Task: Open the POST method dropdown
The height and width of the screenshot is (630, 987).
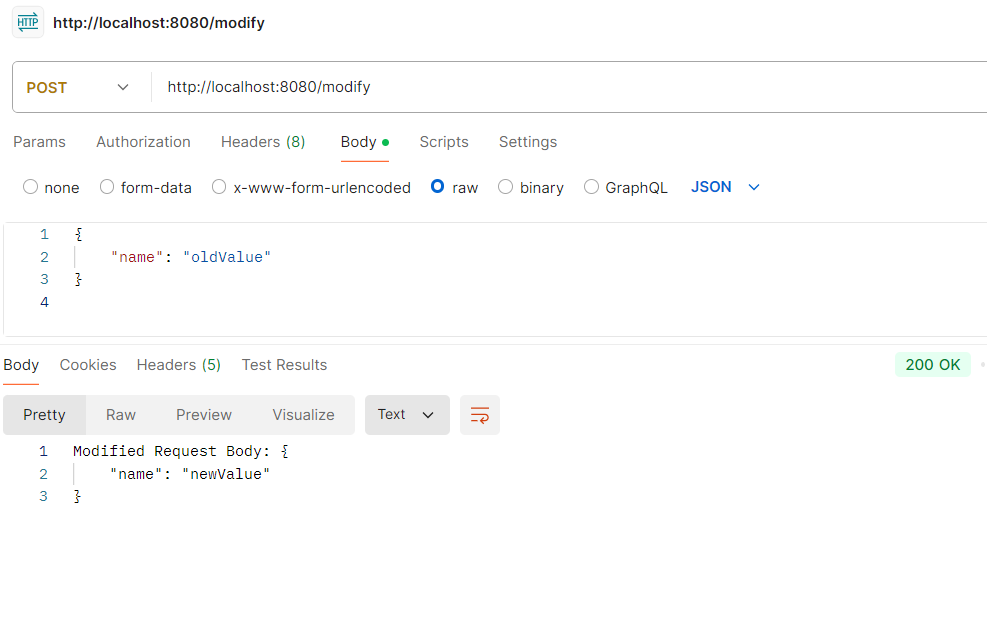Action: click(x=79, y=87)
